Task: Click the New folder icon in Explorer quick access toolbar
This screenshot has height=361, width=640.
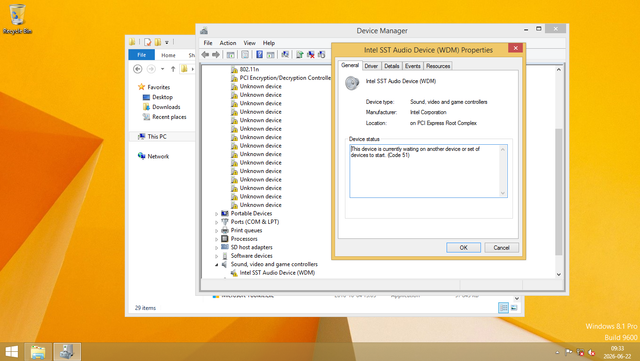Action: (158, 42)
